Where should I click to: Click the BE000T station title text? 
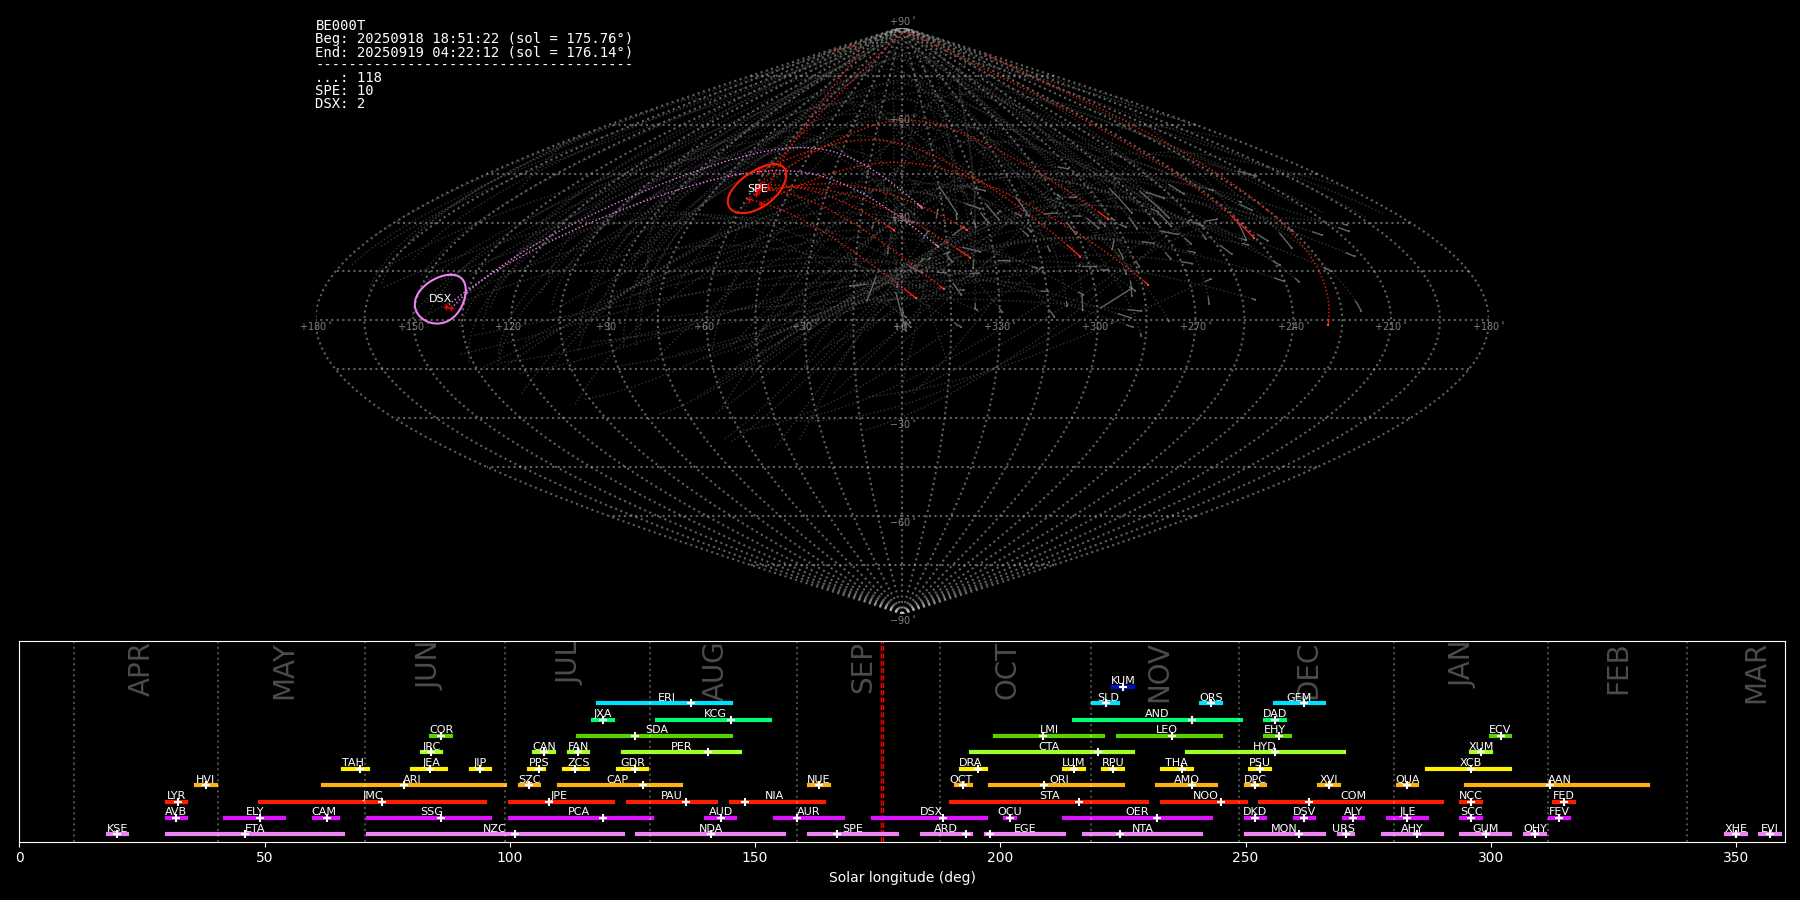pyautogui.click(x=340, y=26)
